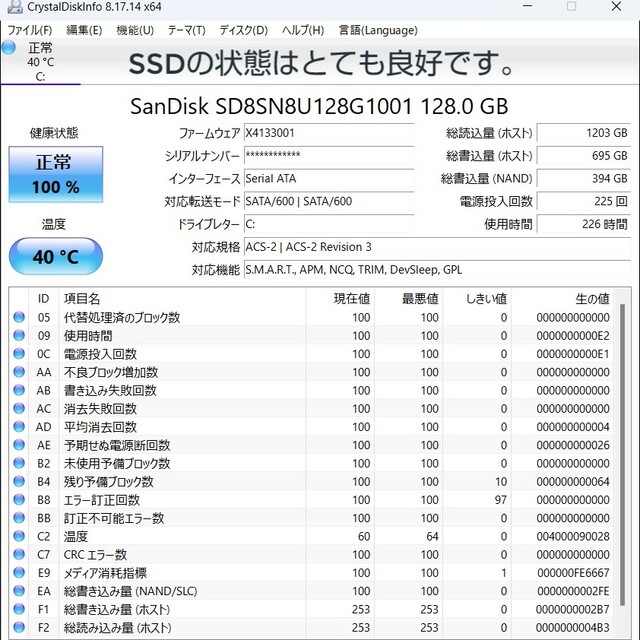Open the テーマ(T) menu
This screenshot has height=640, width=640.
[187, 31]
